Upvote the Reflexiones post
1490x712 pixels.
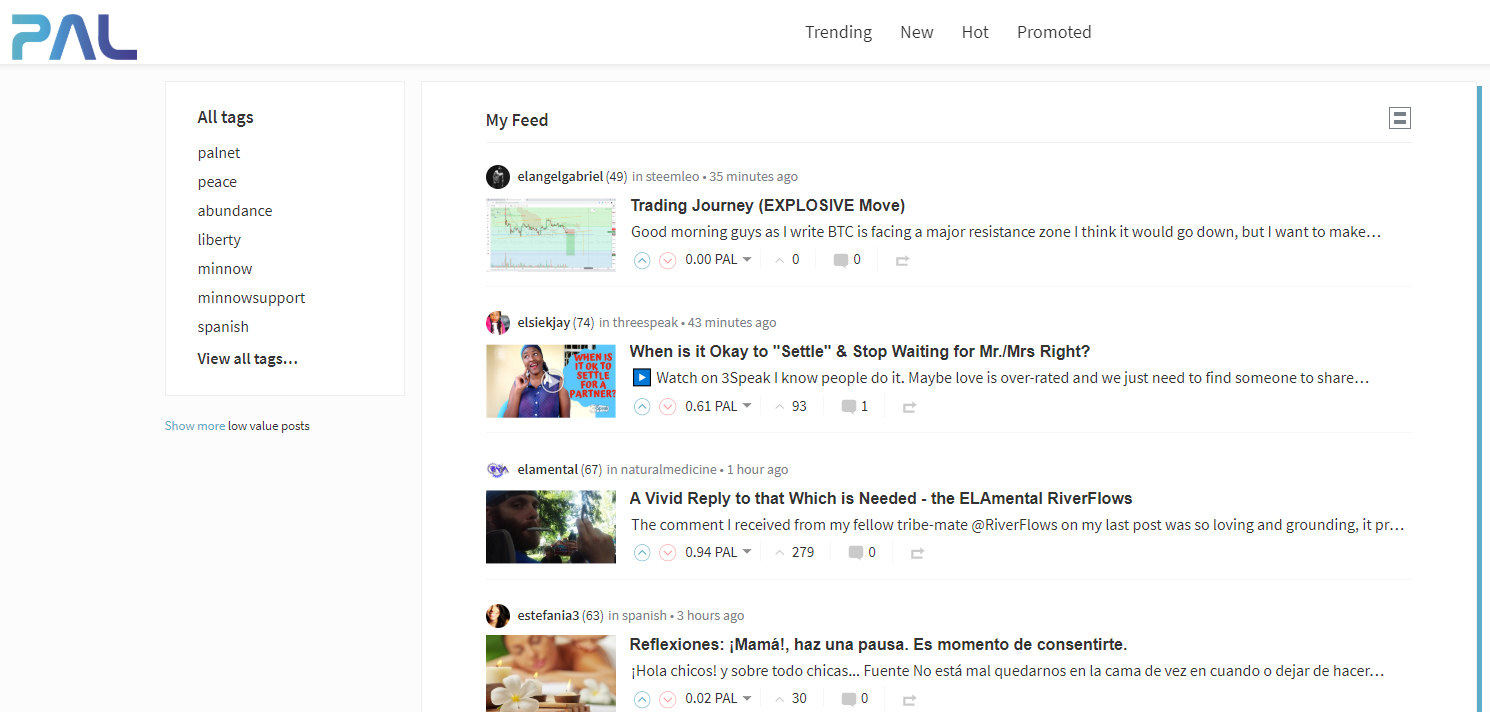(642, 699)
